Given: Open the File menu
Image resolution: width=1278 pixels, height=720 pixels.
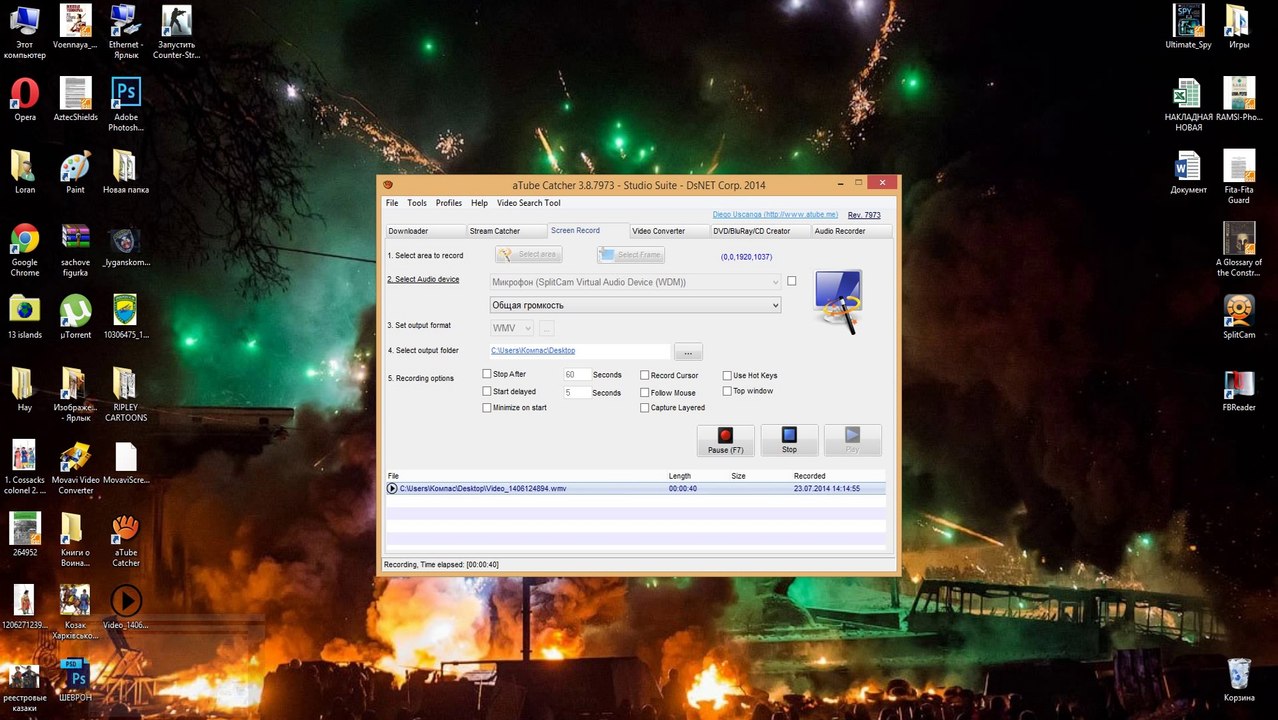Looking at the screenshot, I should pos(392,203).
